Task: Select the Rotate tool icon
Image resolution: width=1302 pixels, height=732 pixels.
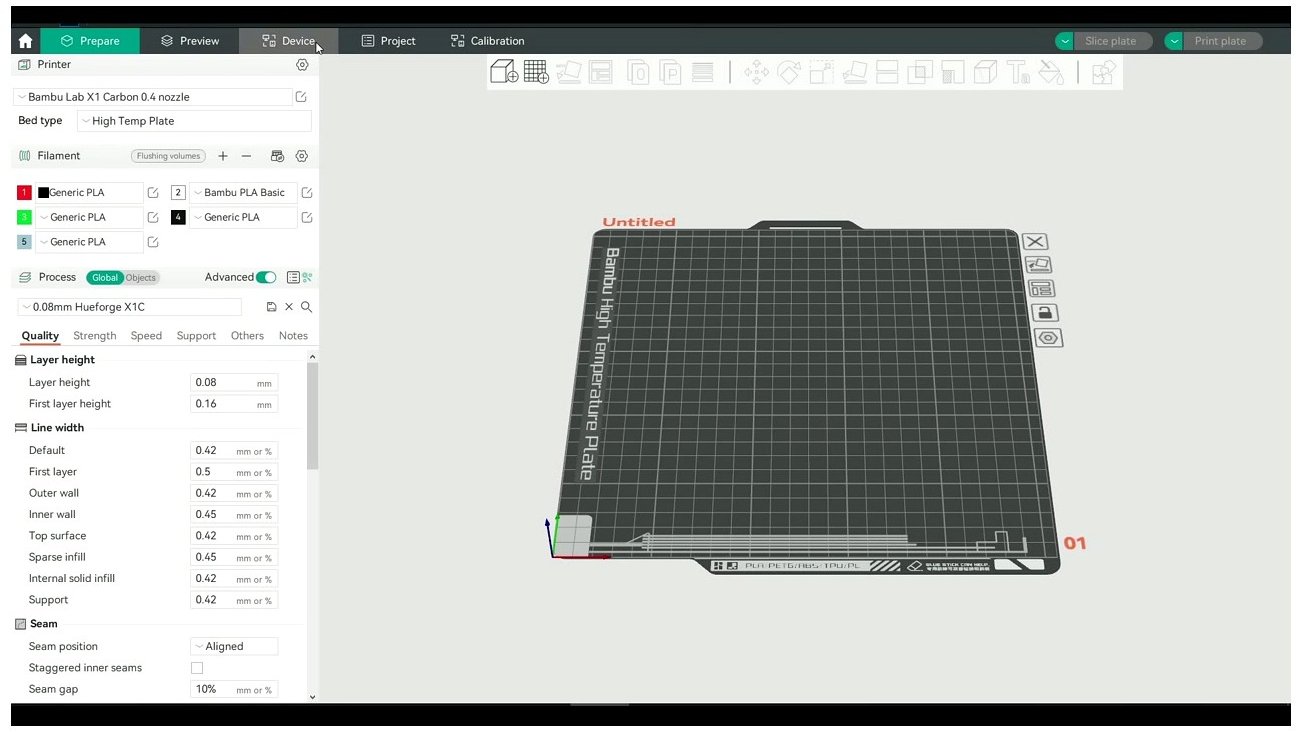Action: coord(789,72)
